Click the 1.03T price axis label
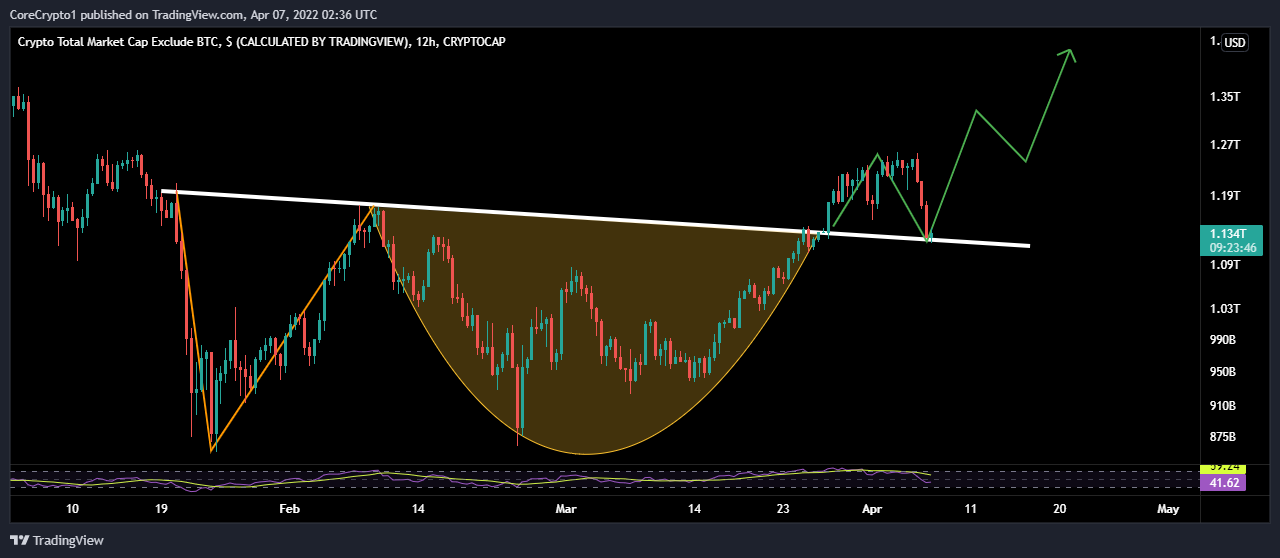The image size is (1280, 558). 1225,309
